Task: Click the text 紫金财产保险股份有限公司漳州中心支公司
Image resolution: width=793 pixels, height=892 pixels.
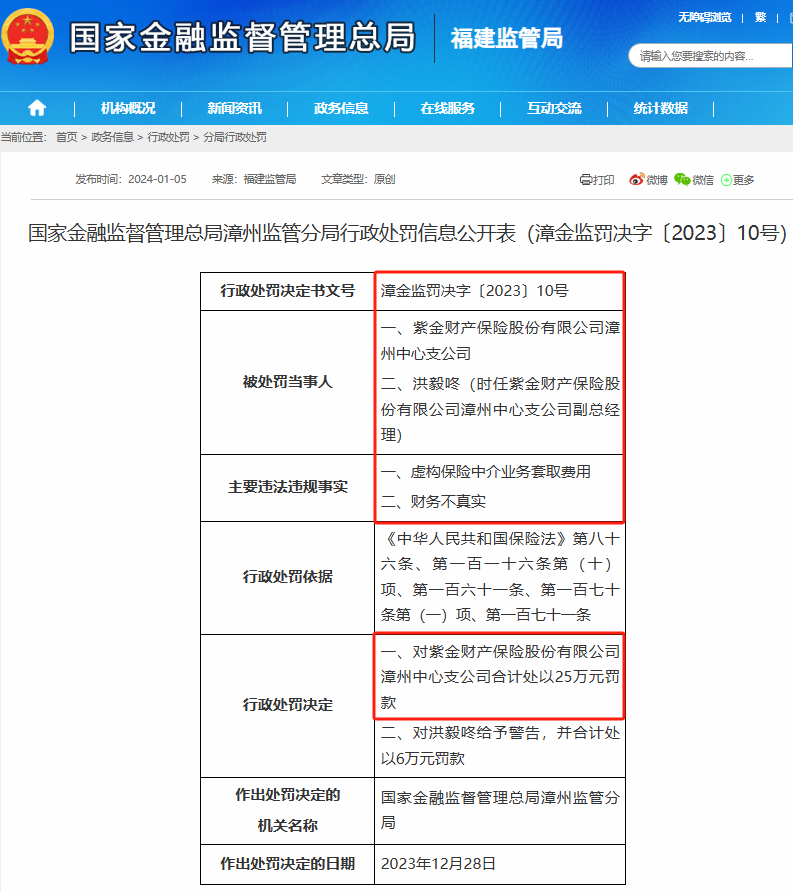Action: tap(500, 341)
